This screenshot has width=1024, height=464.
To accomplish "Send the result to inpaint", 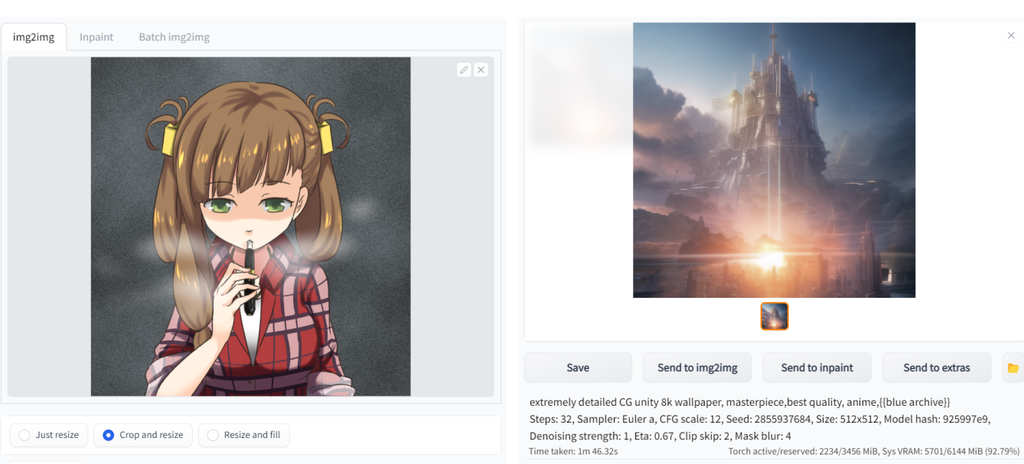I will coord(817,368).
